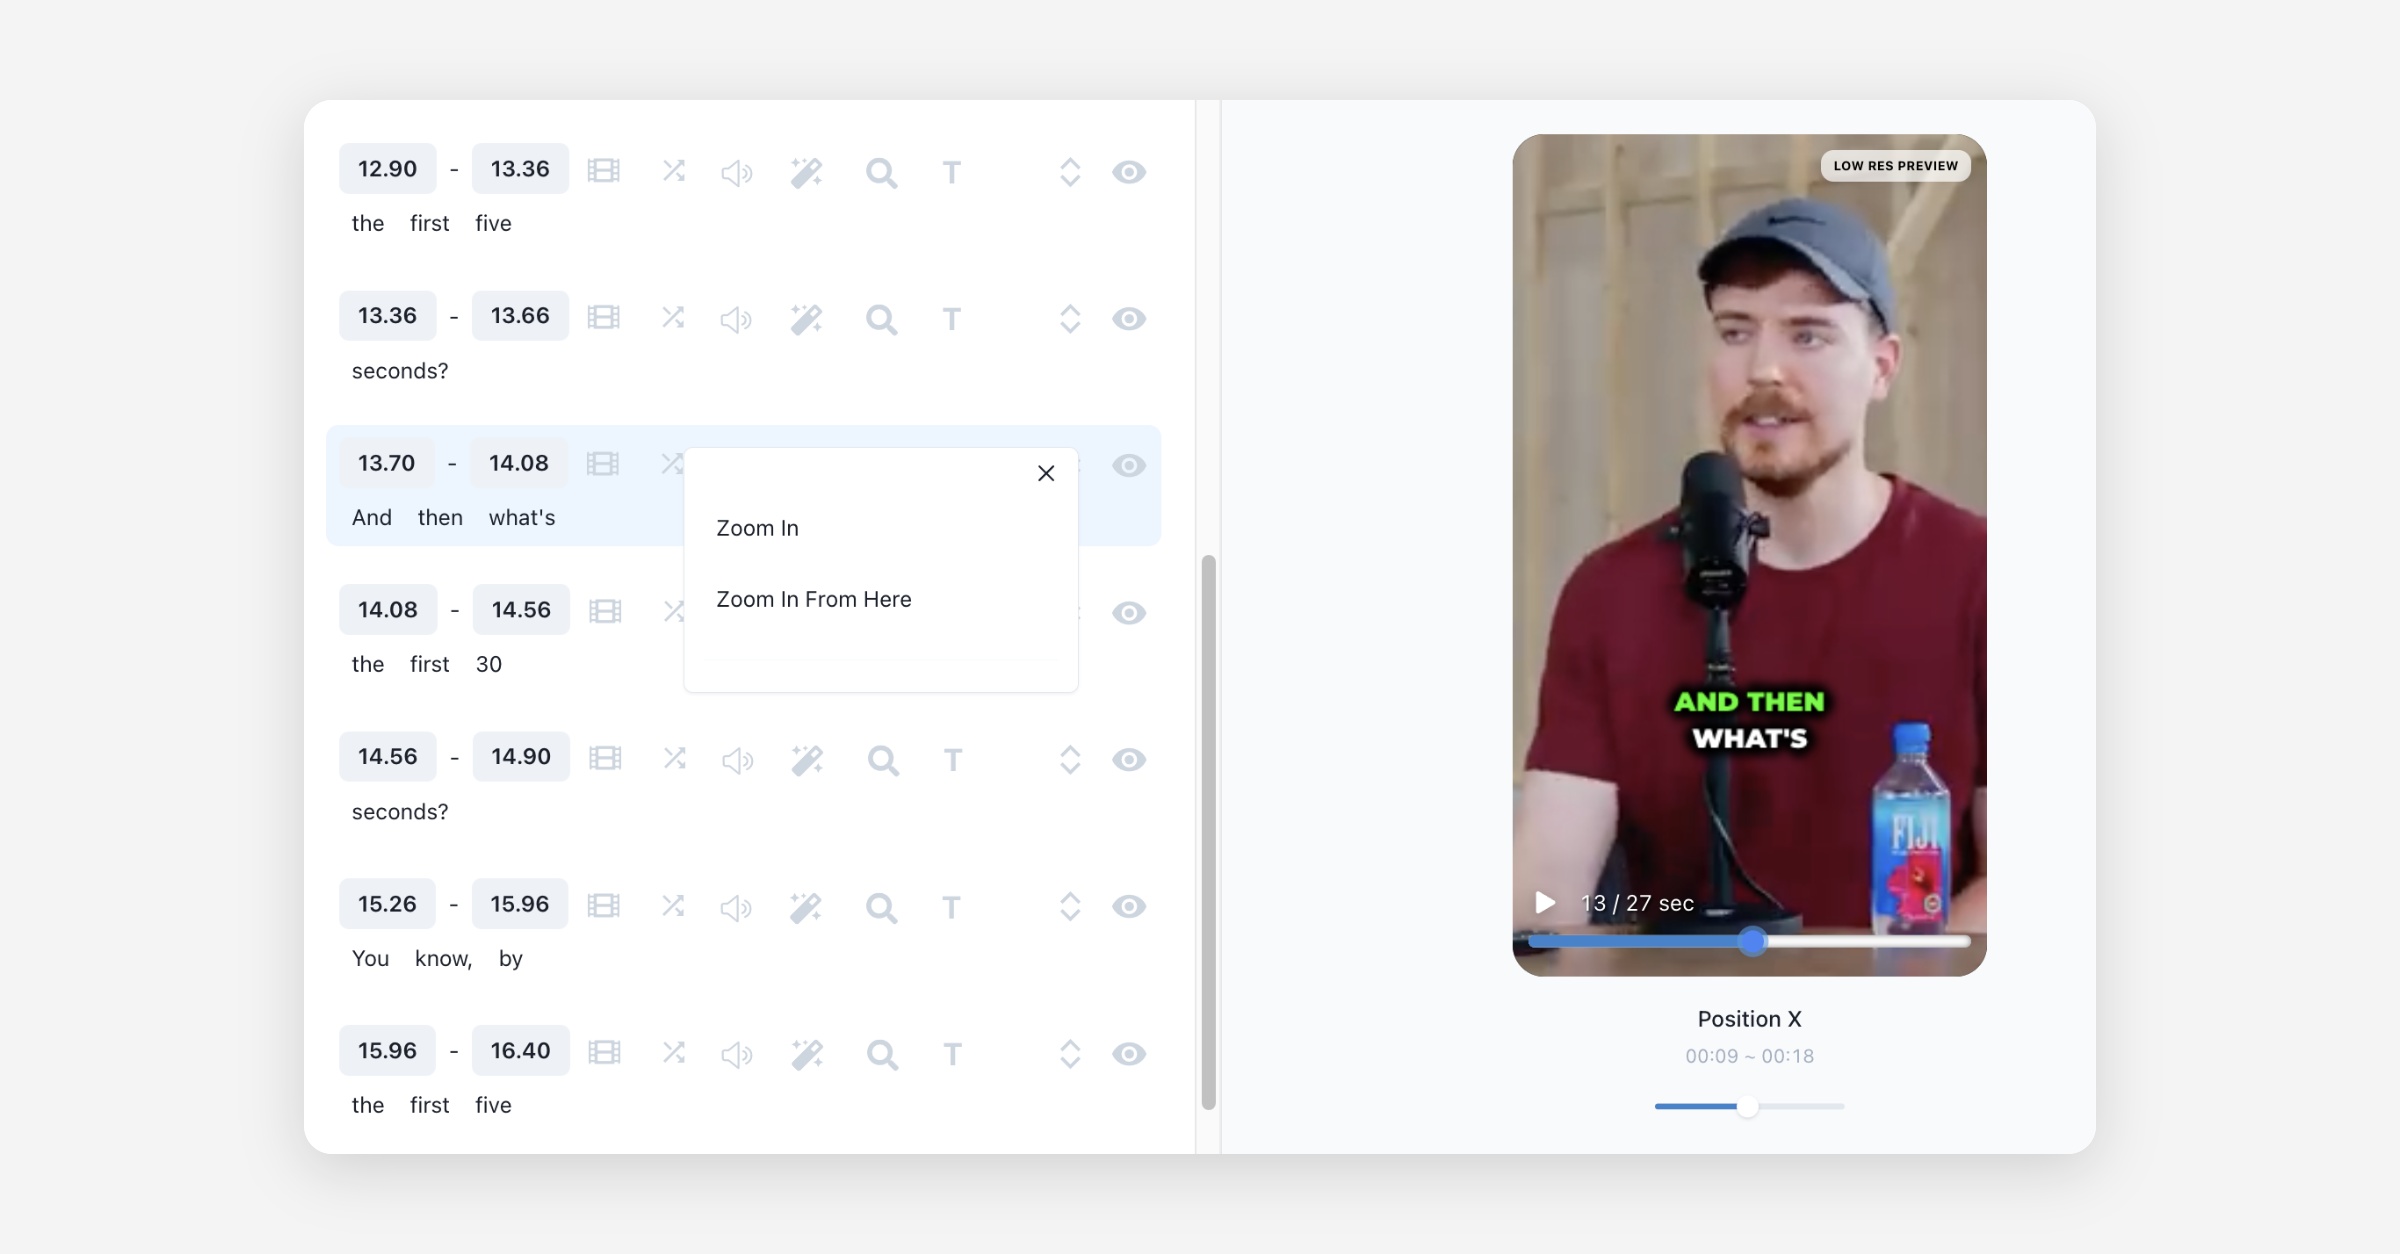Click the shuffle icon on the 13.36 row
This screenshot has width=2400, height=1254.
point(673,318)
